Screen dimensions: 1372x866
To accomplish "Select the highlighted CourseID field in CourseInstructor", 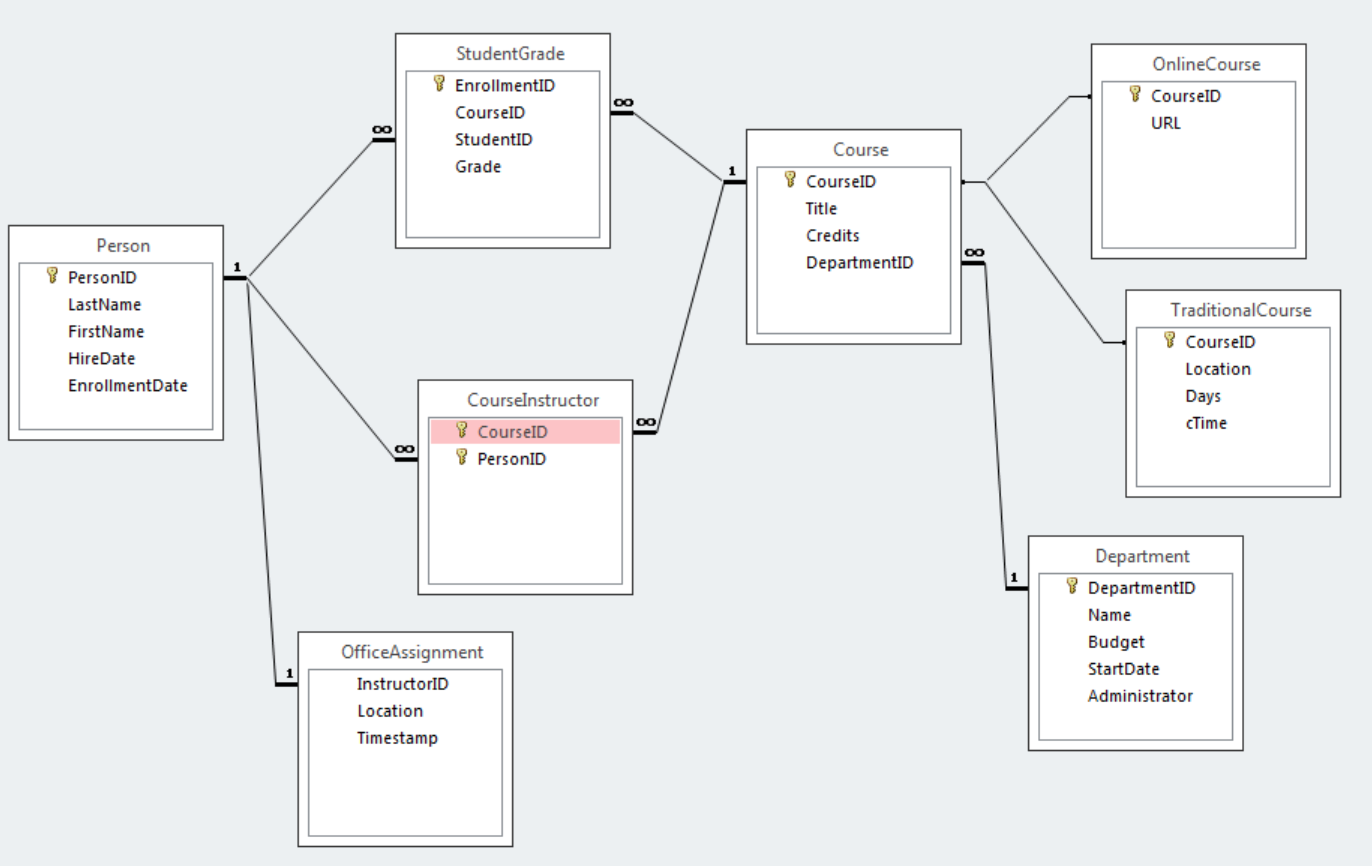I will coord(524,431).
